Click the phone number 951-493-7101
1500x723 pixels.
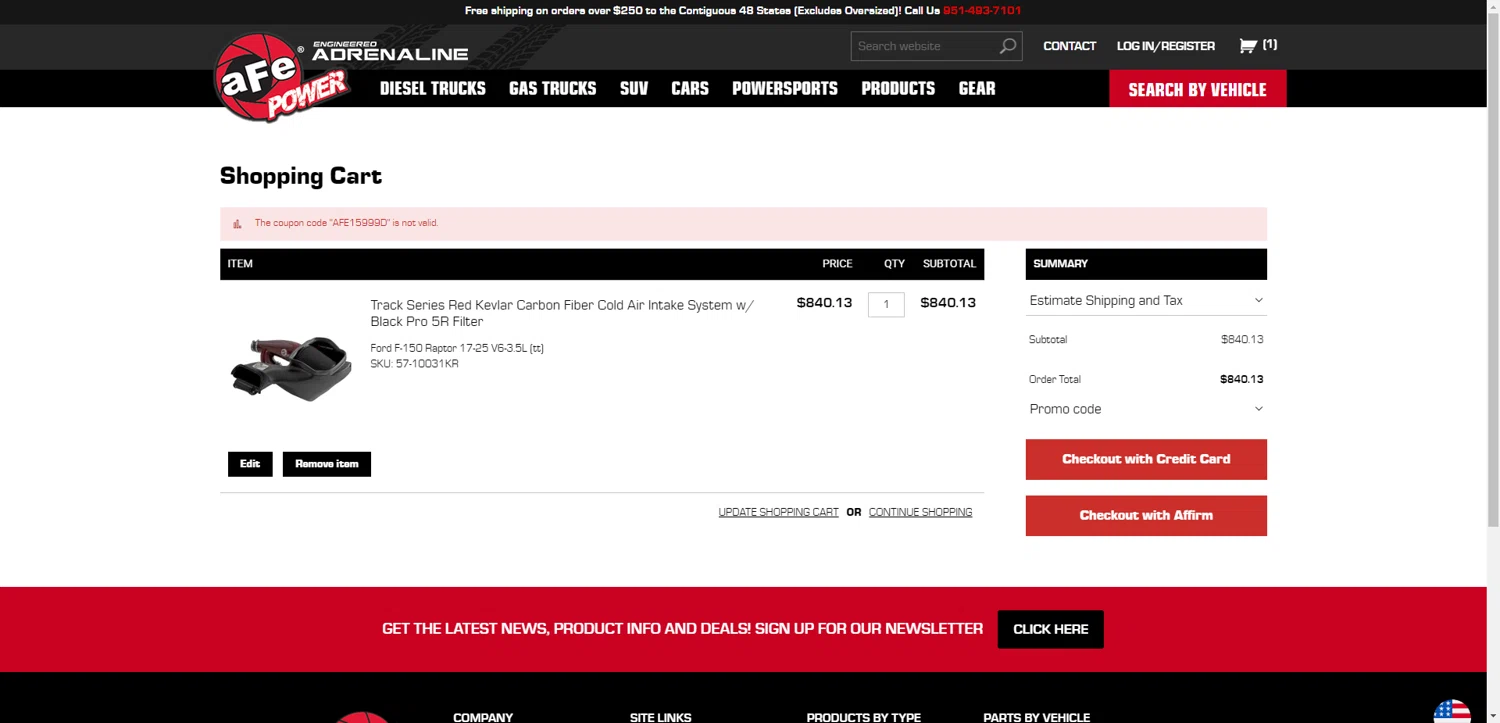(x=981, y=11)
